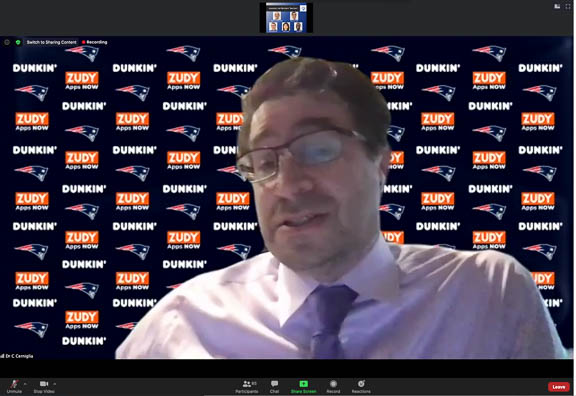Open the meeting info icon
The height and width of the screenshot is (396, 576).
pyautogui.click(x=7, y=42)
